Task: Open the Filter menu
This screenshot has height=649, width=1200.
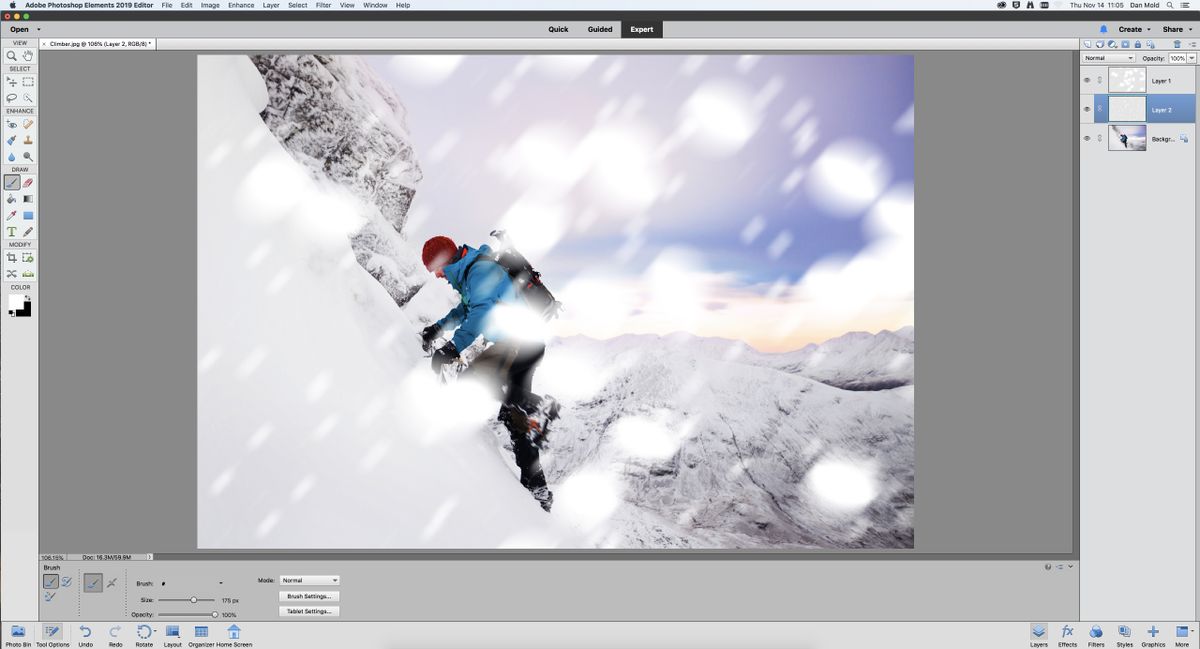Action: (x=322, y=5)
